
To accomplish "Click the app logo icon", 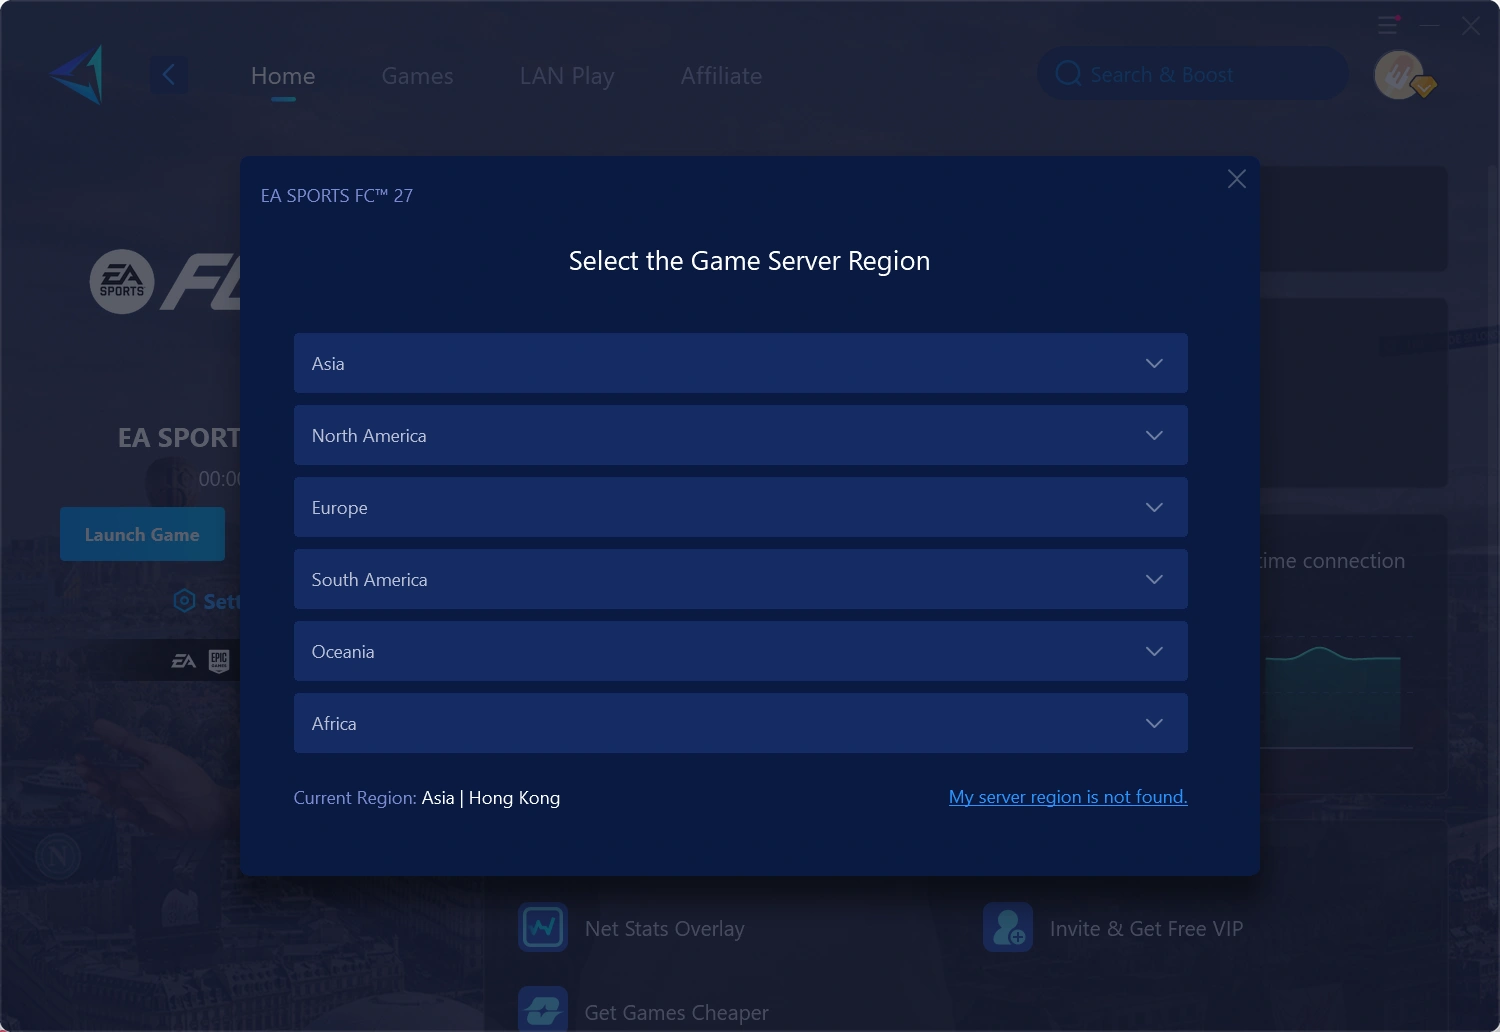I will pyautogui.click(x=78, y=74).
